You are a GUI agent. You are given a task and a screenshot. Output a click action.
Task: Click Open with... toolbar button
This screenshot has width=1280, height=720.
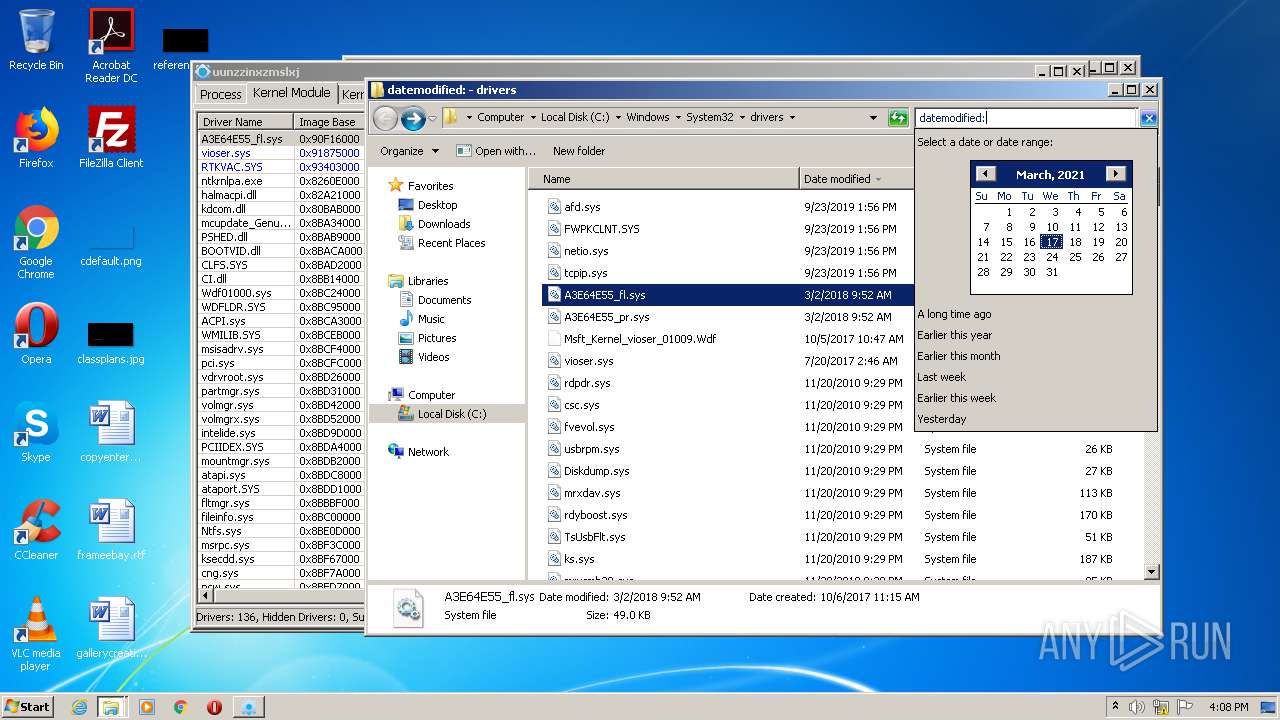[x=496, y=151]
